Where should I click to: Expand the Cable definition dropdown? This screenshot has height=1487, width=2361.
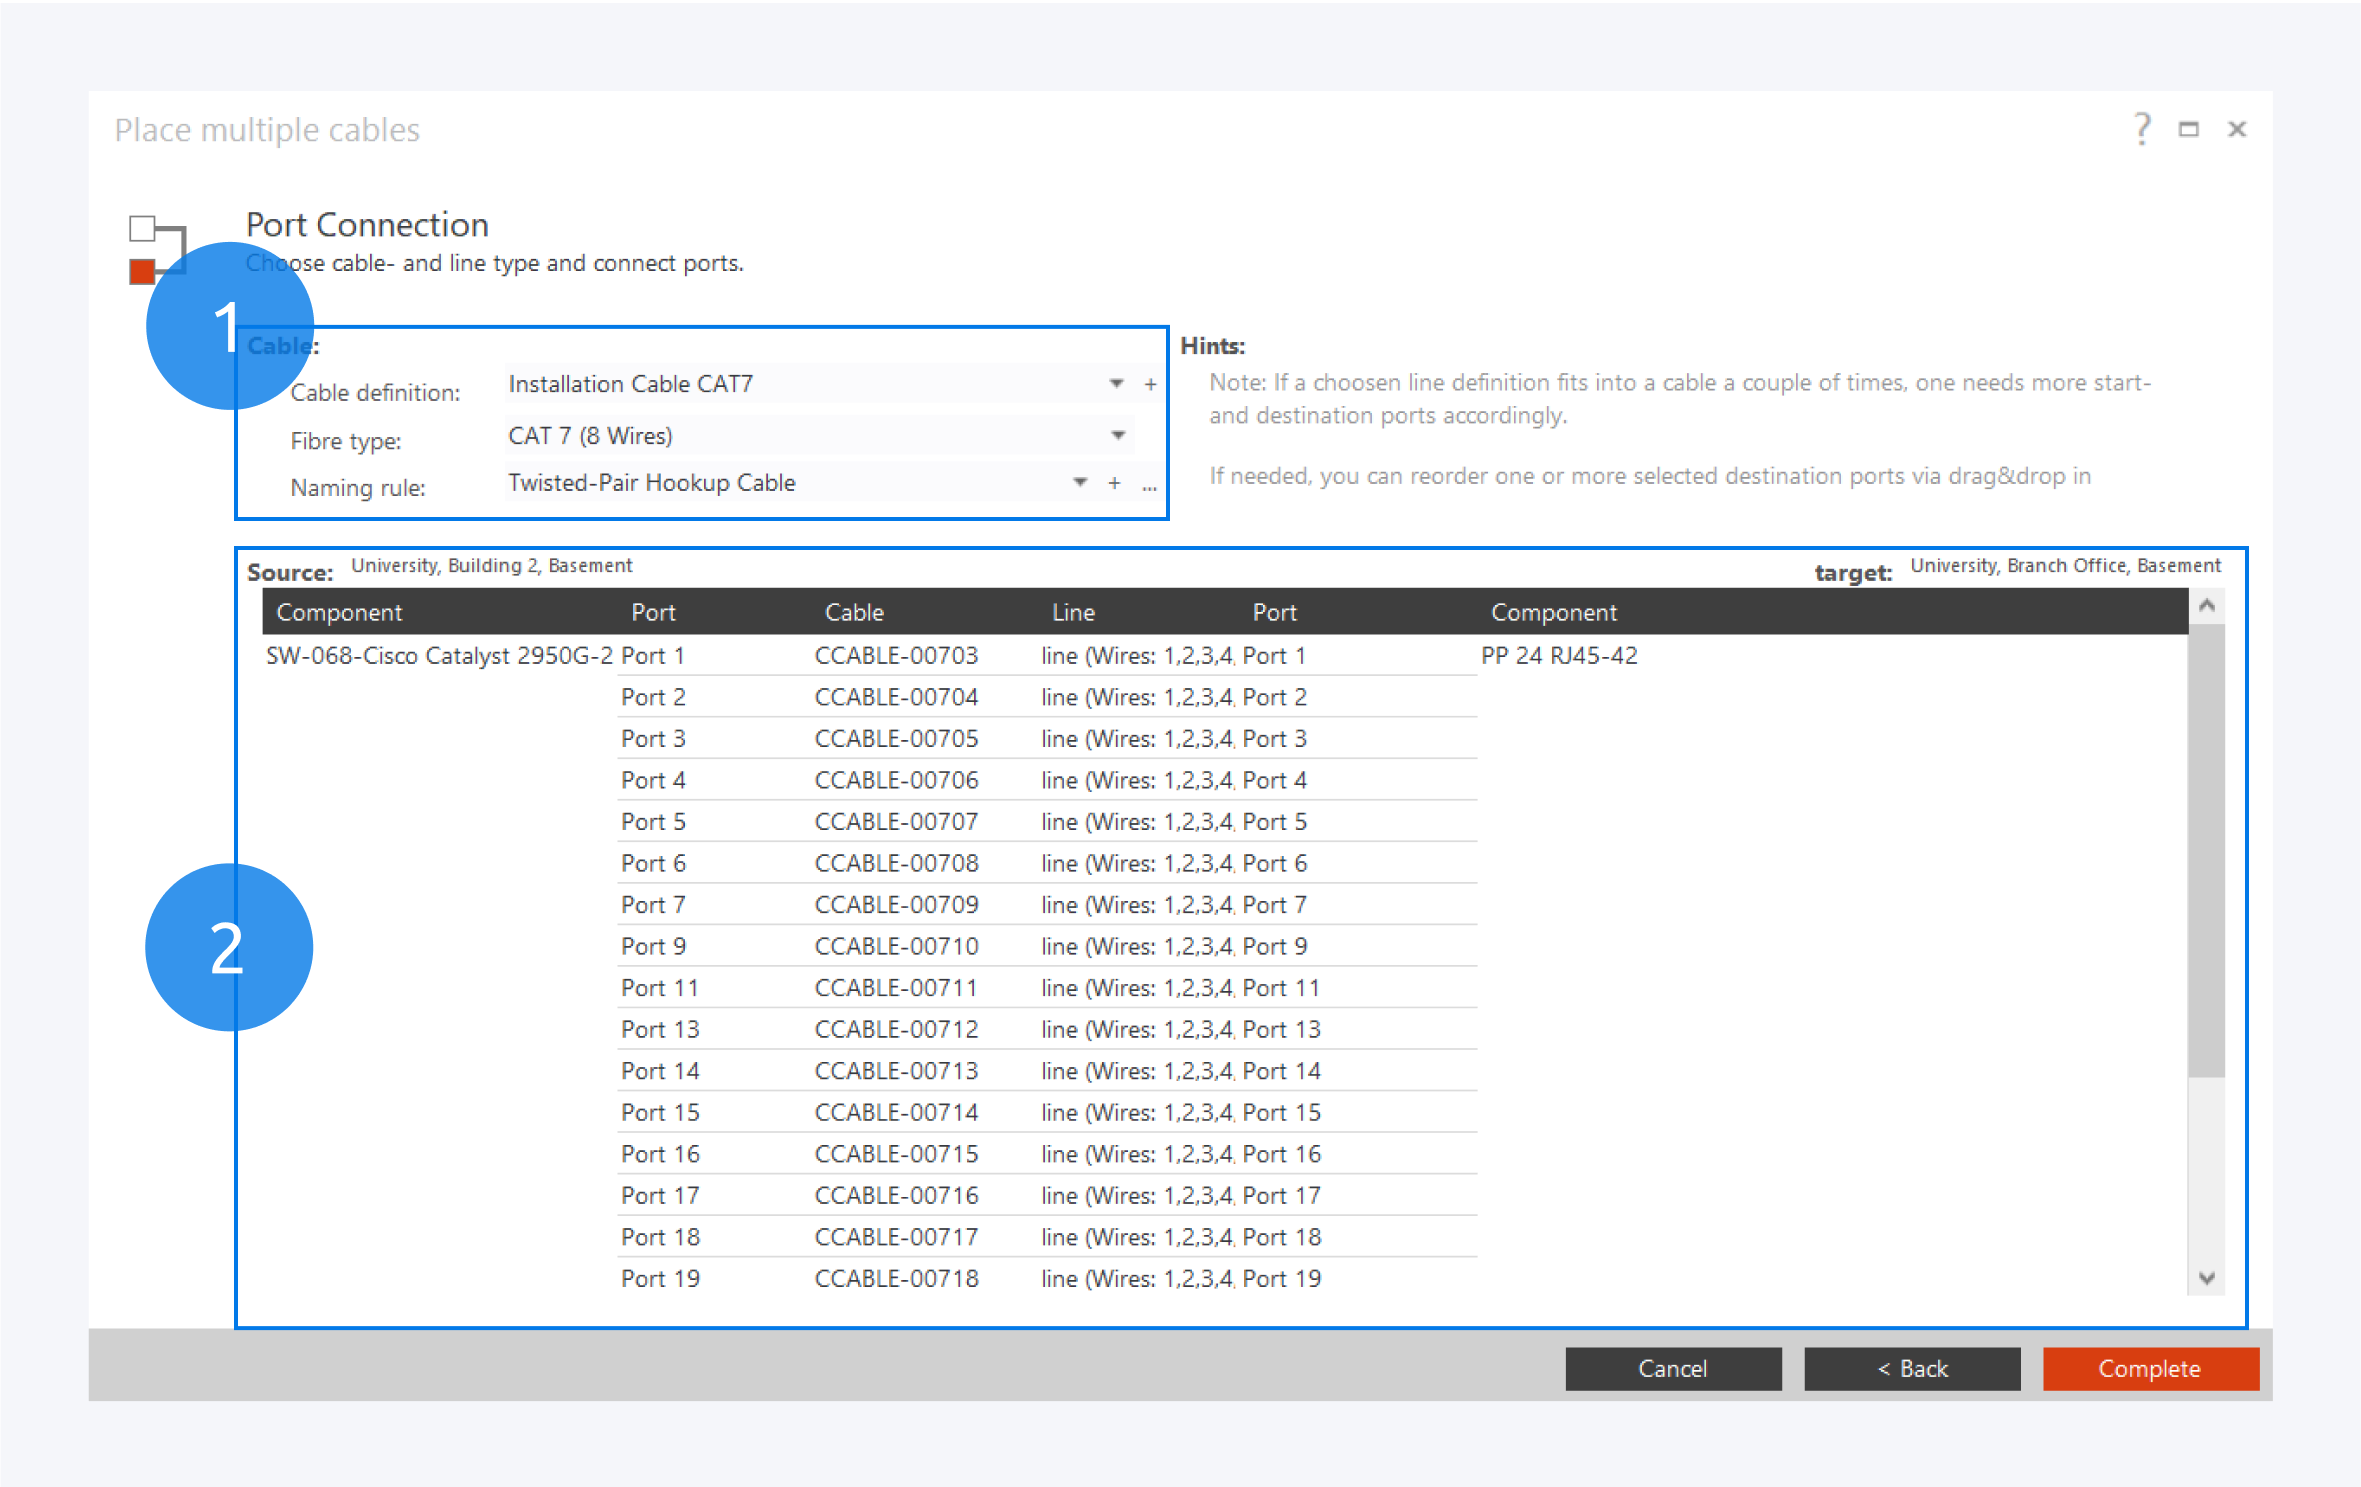click(x=1116, y=384)
